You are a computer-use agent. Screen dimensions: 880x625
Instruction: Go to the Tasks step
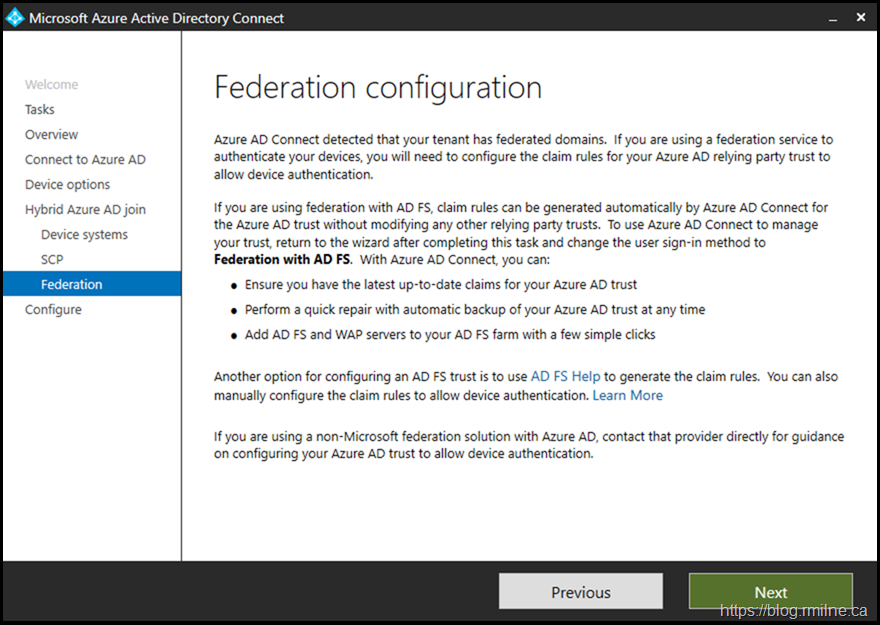tap(40, 110)
